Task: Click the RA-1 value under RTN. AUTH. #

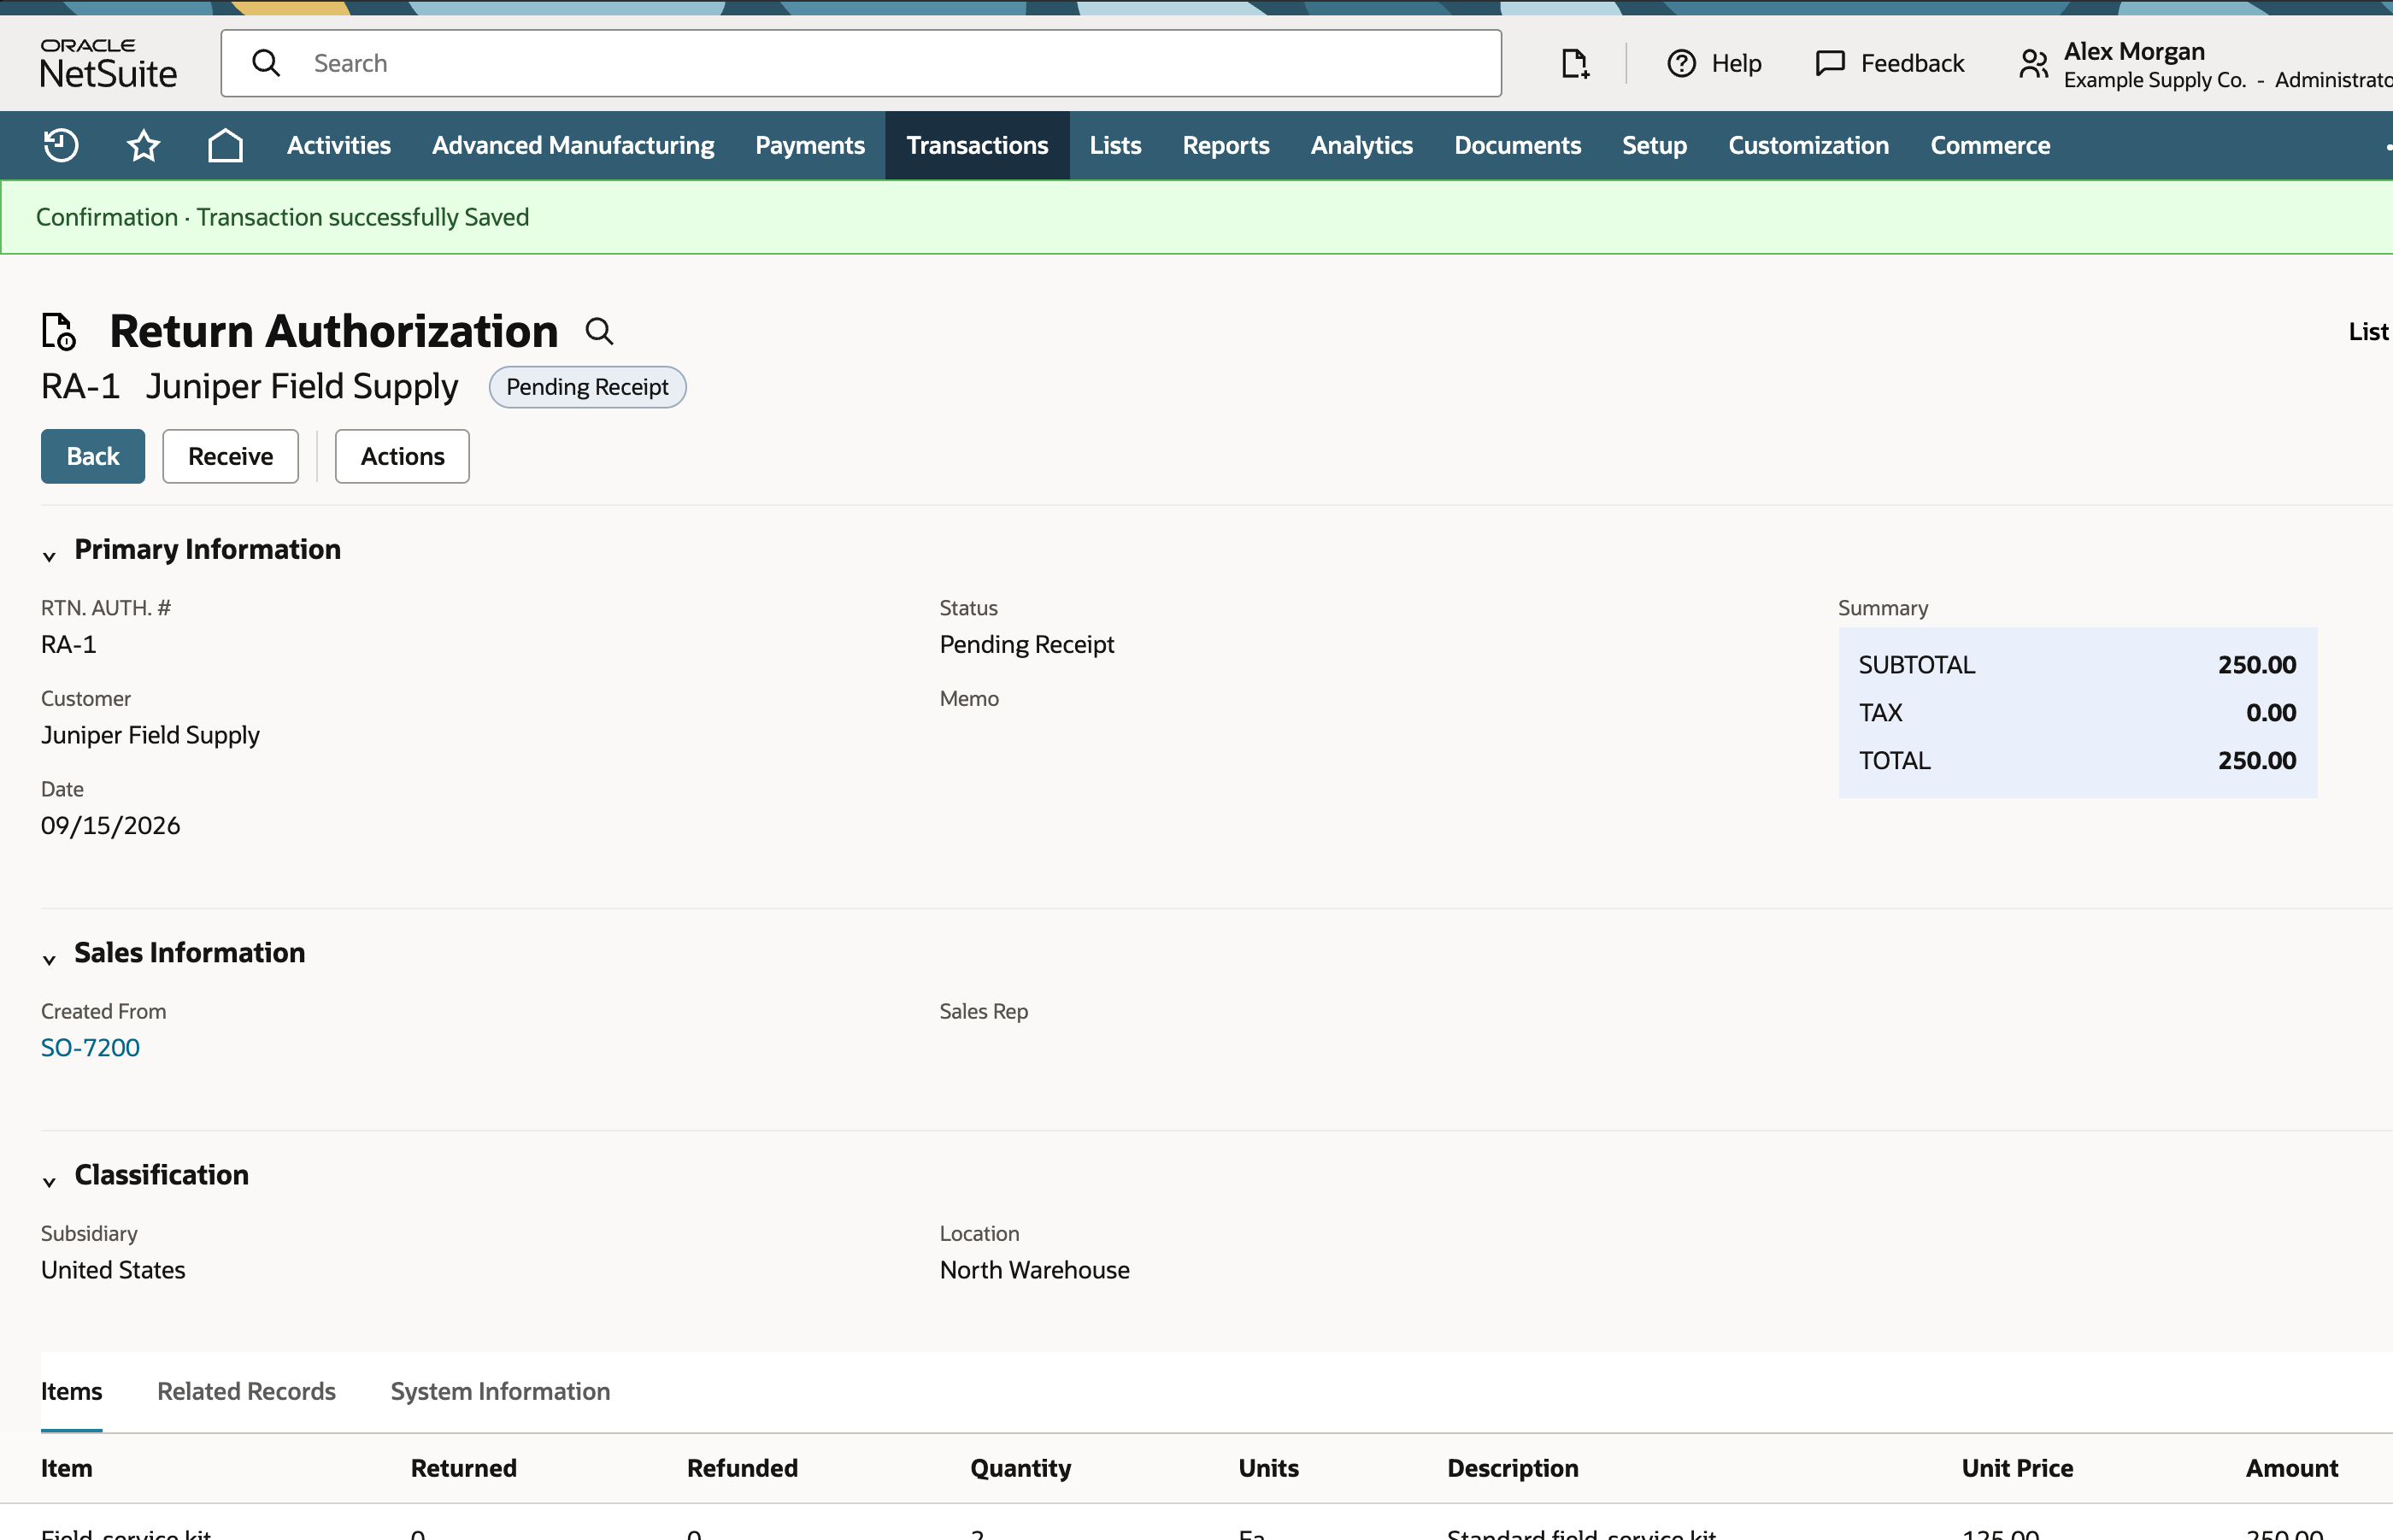Action: click(x=68, y=644)
